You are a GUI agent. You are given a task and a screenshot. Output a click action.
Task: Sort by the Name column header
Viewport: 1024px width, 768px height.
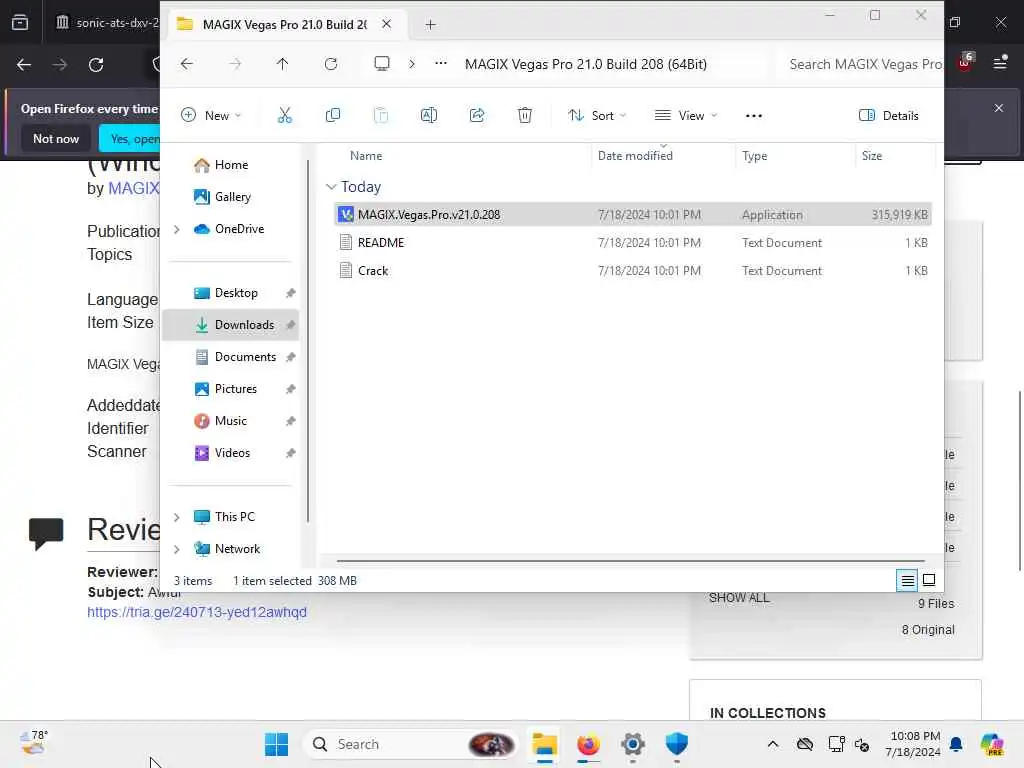click(366, 156)
